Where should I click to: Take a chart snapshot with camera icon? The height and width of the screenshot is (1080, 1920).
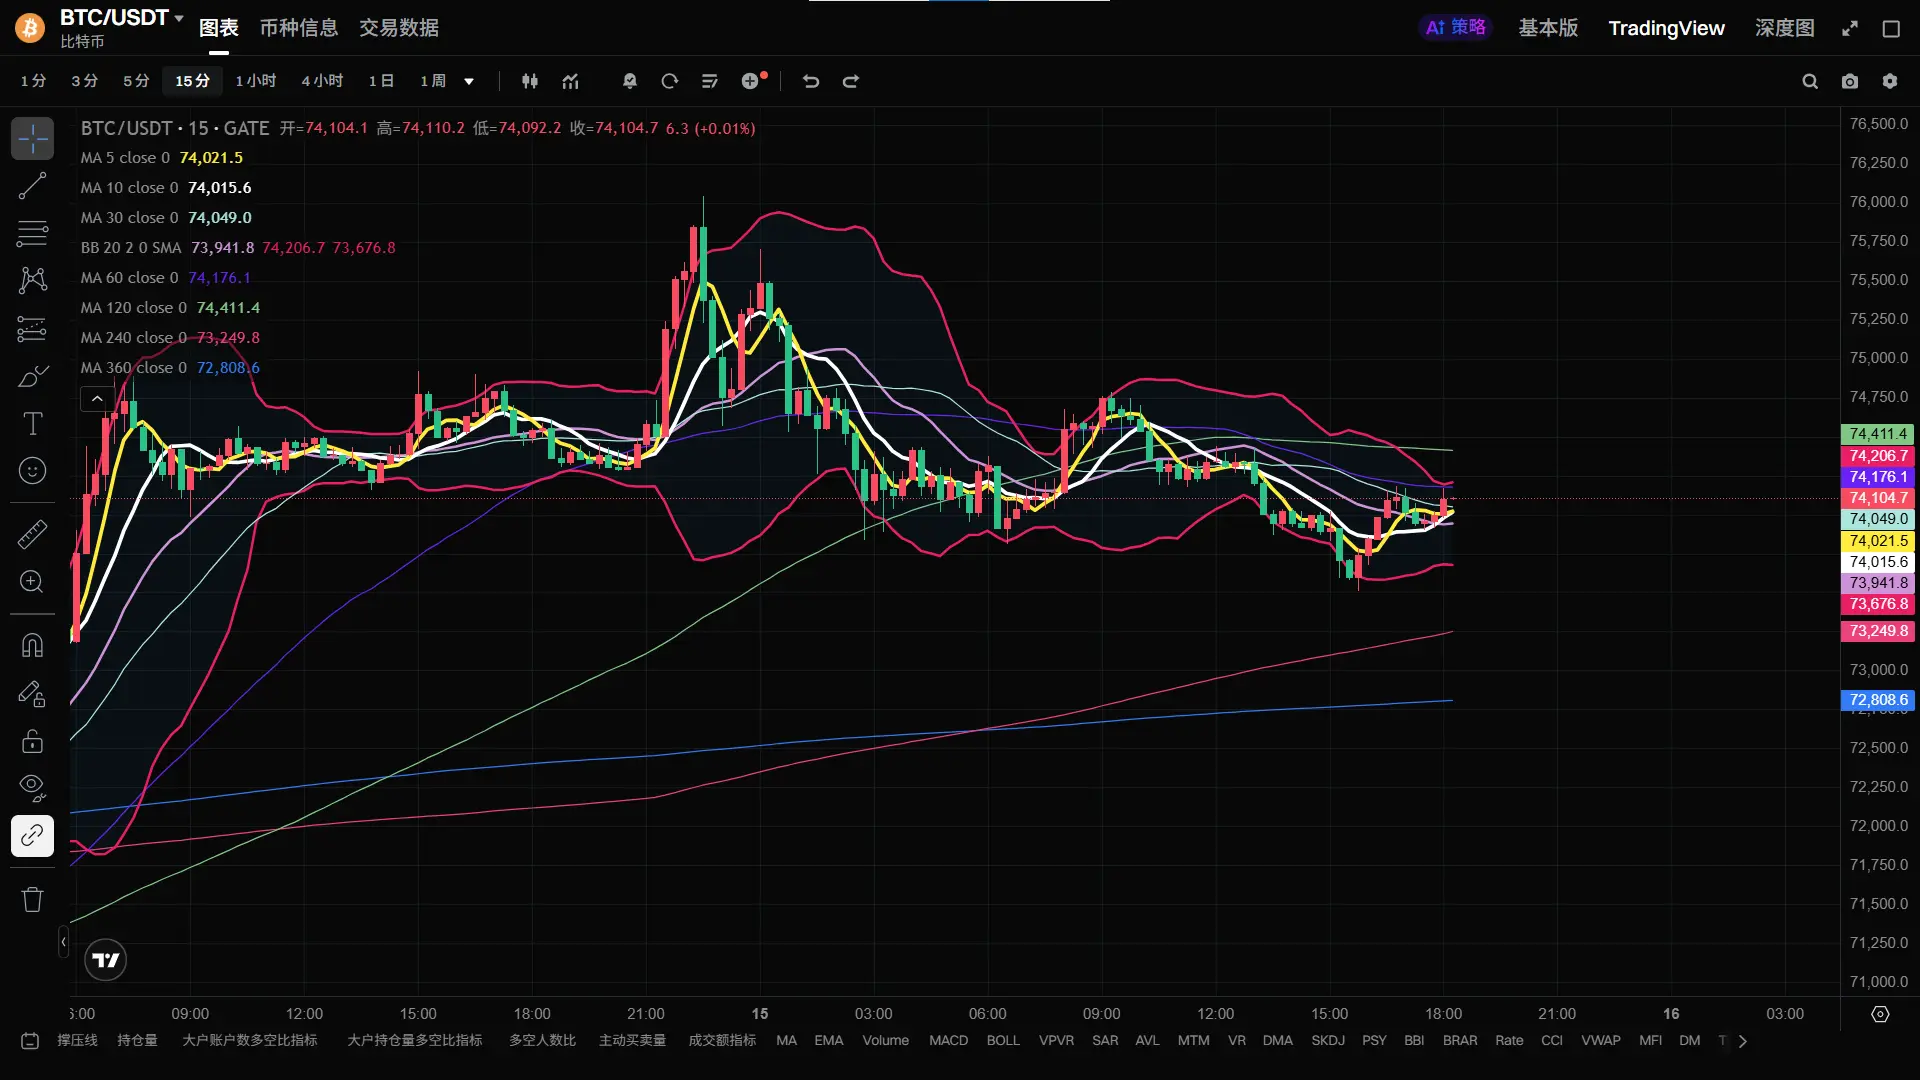(1850, 82)
